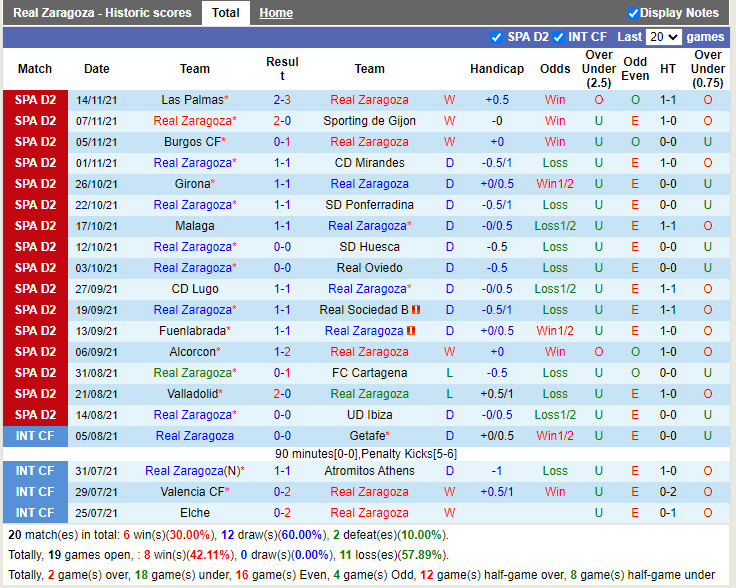This screenshot has height=588, width=736.
Task: Click SD Ponferradina team name
Action: click(369, 205)
